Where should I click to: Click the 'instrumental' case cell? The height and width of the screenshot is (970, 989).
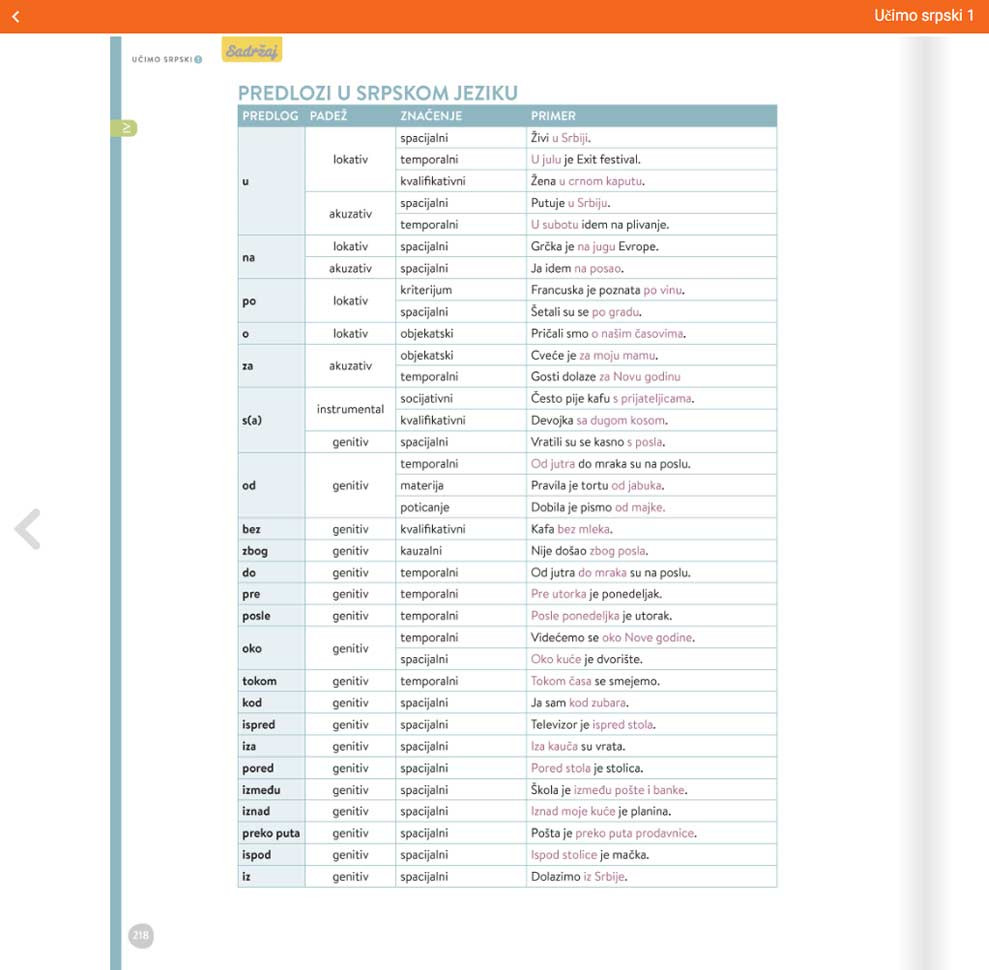(350, 409)
